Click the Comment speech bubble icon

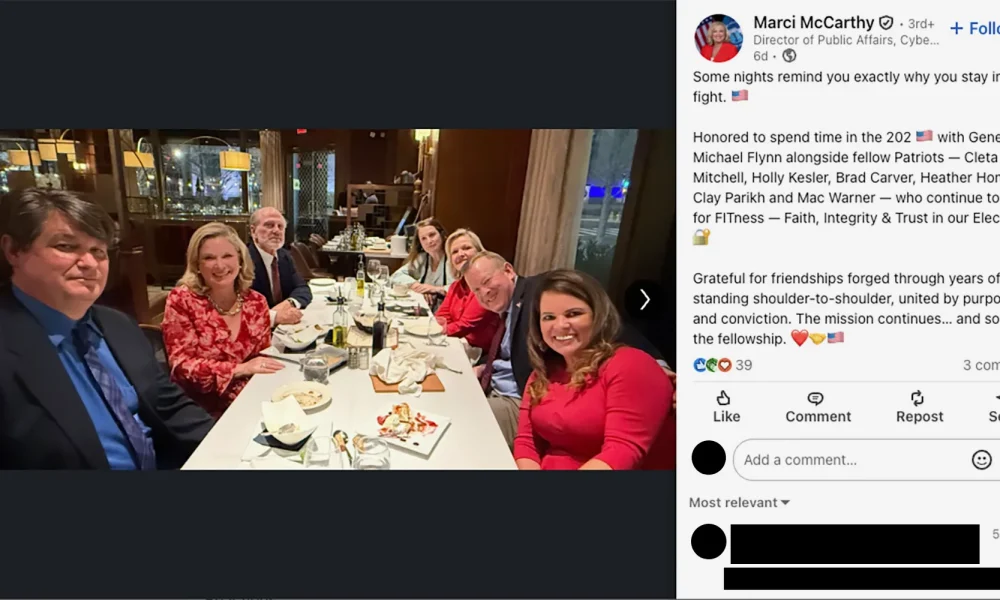(817, 398)
